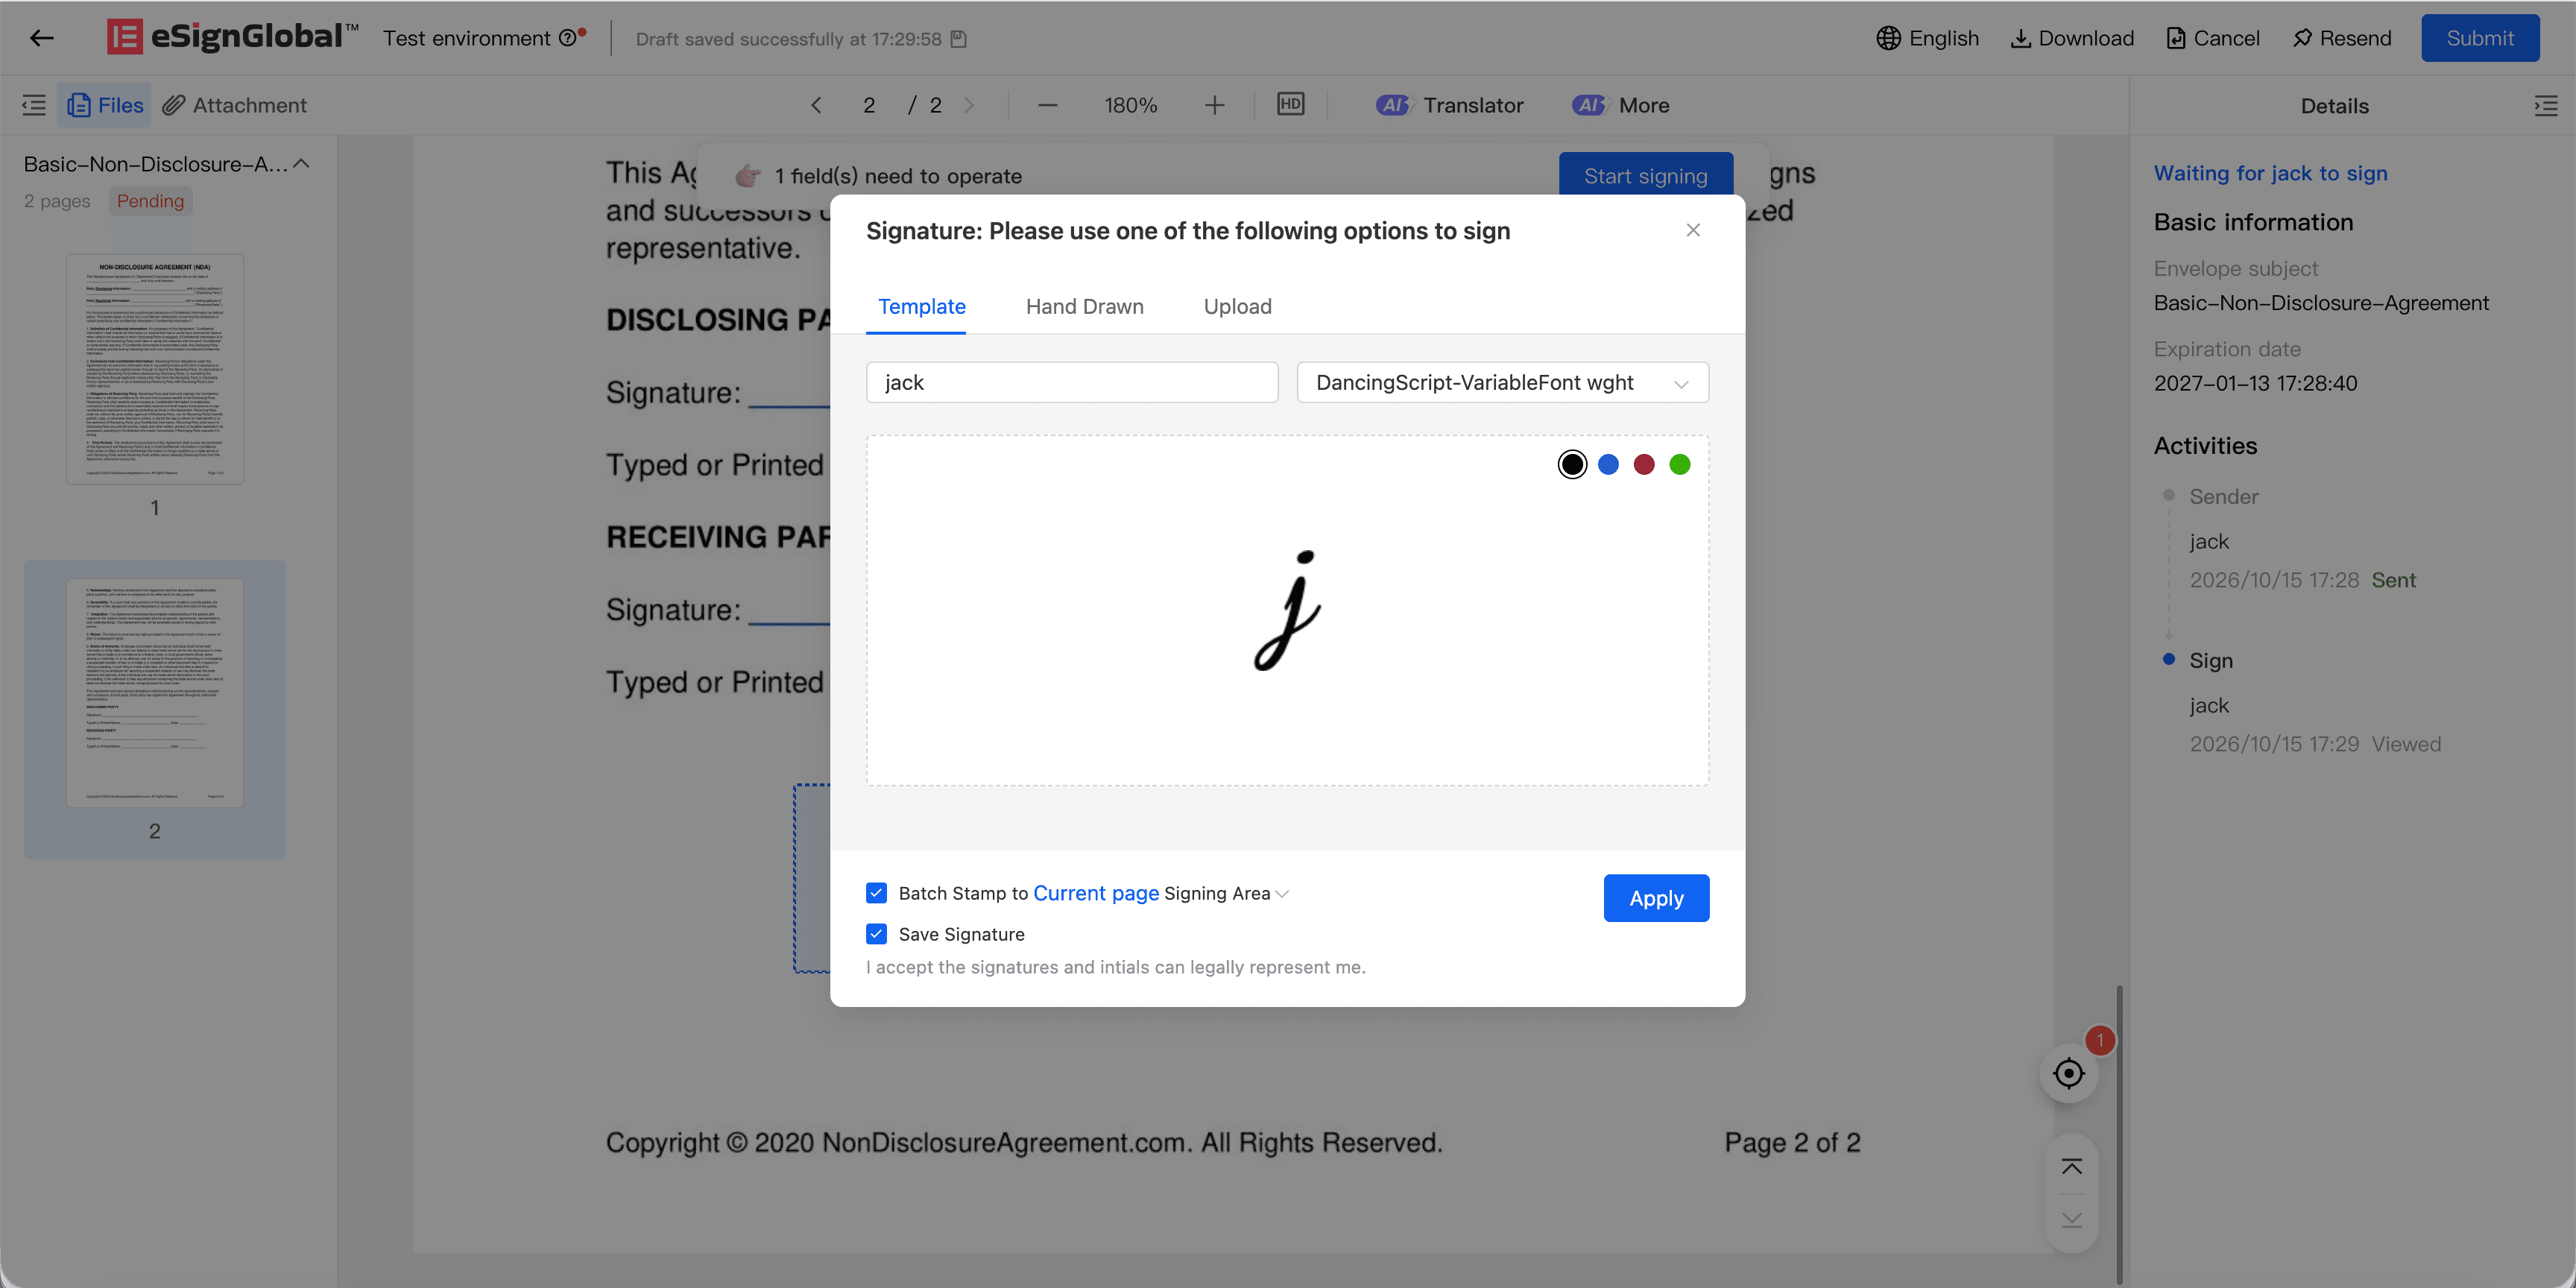Resend the envelope

click(2342, 38)
